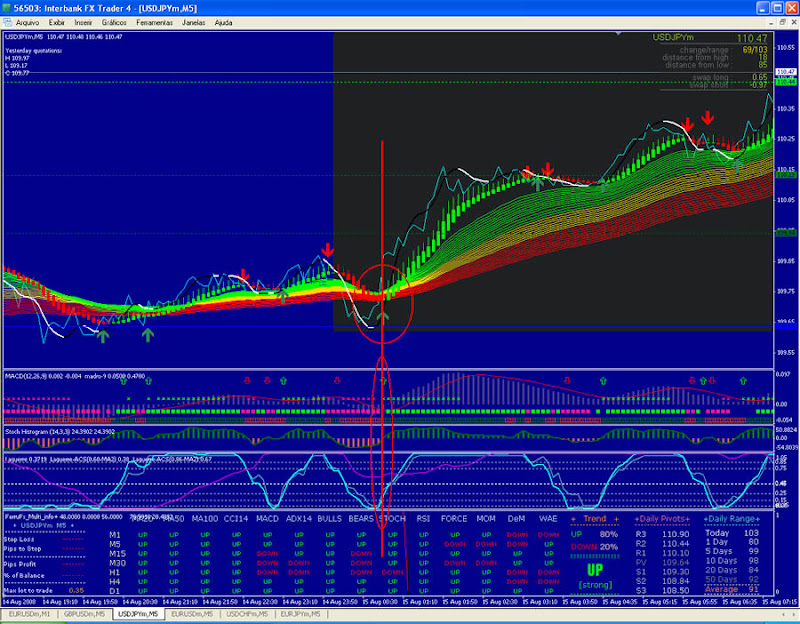Click the 5 Days range row
Viewport: 800px width, 624px height.
tap(731, 552)
